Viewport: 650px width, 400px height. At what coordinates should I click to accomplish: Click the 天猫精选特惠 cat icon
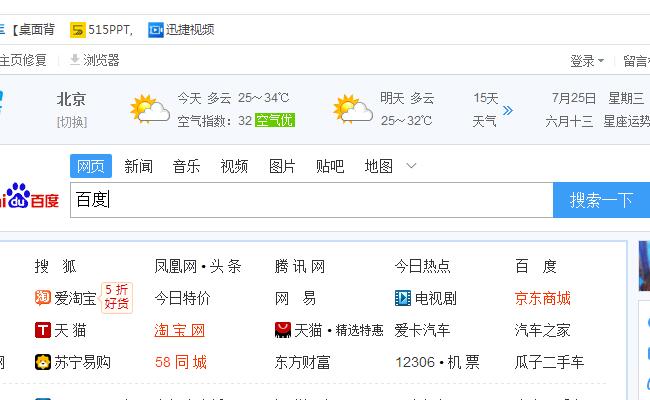(283, 330)
